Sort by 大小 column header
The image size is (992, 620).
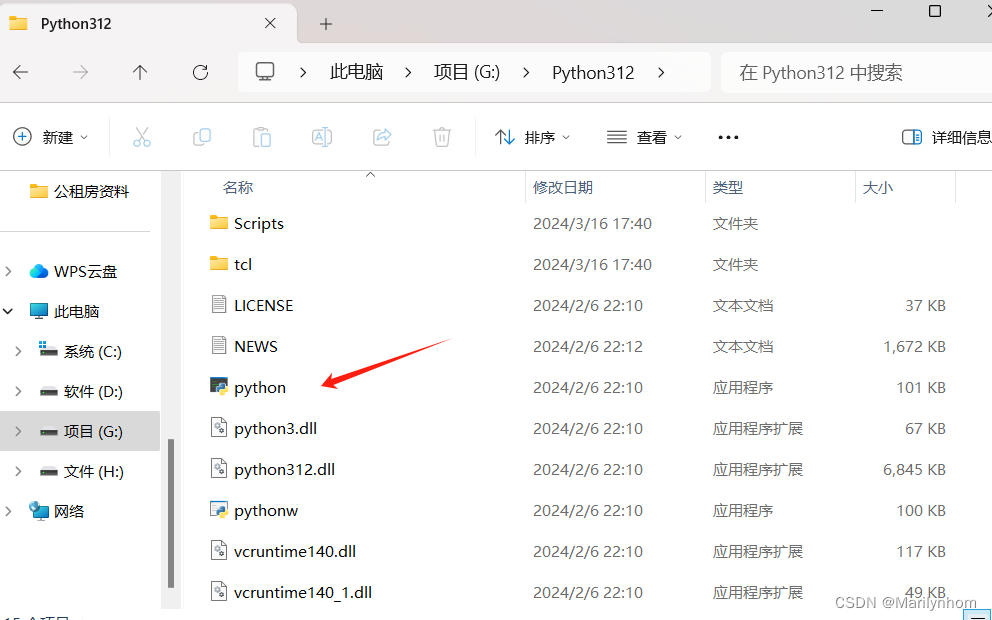[877, 187]
